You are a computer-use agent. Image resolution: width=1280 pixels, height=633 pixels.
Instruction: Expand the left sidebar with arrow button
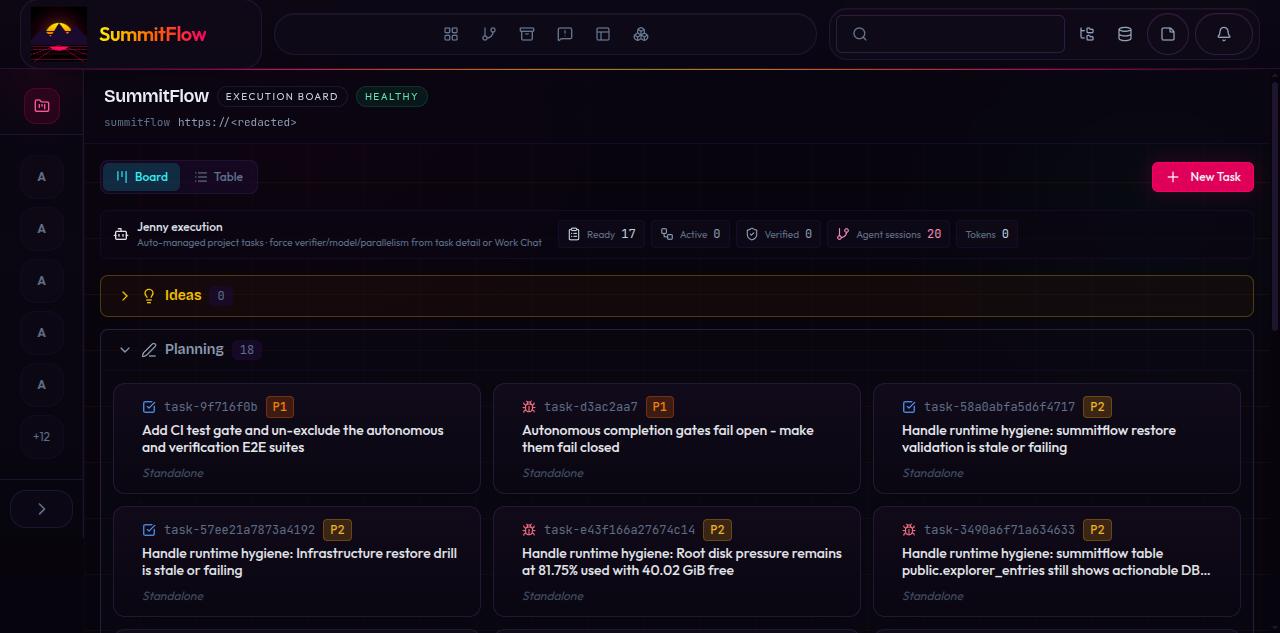(42, 509)
